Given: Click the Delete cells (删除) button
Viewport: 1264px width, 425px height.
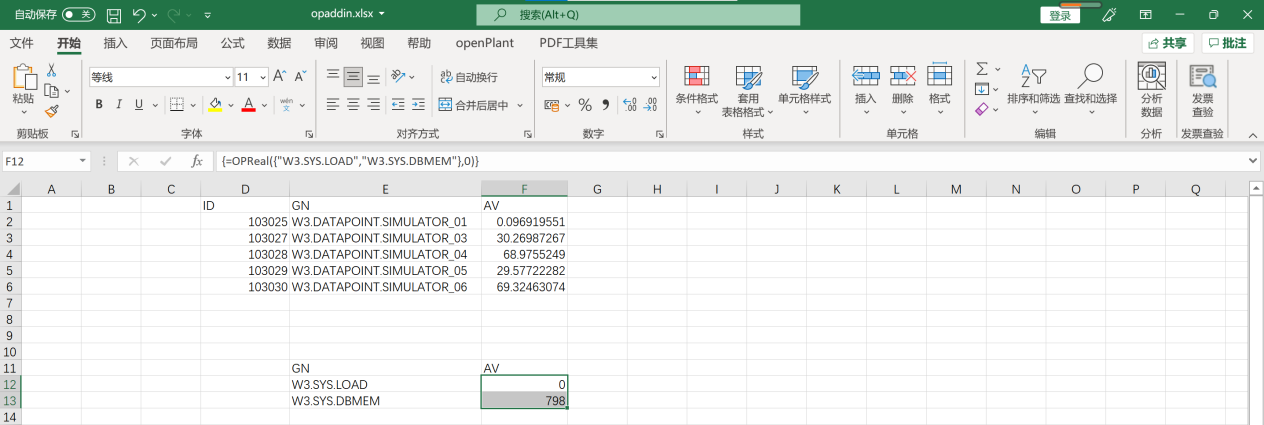Looking at the screenshot, I should point(903,89).
